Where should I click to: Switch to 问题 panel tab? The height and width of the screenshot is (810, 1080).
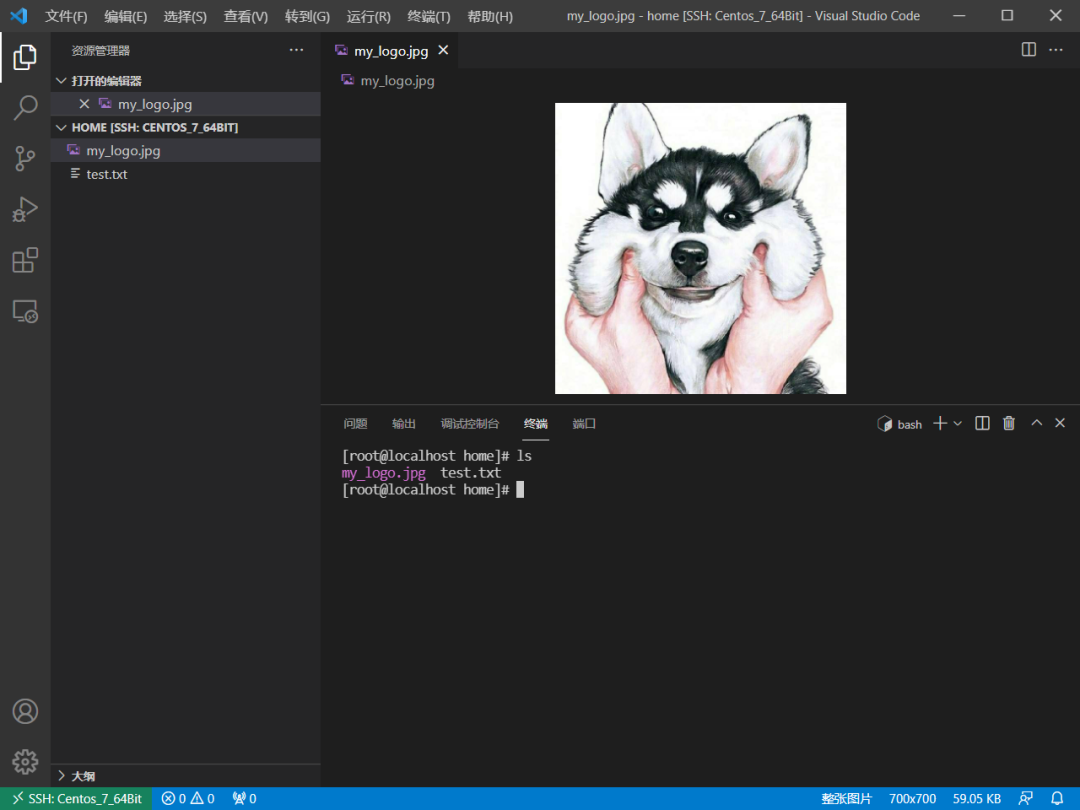tap(355, 424)
